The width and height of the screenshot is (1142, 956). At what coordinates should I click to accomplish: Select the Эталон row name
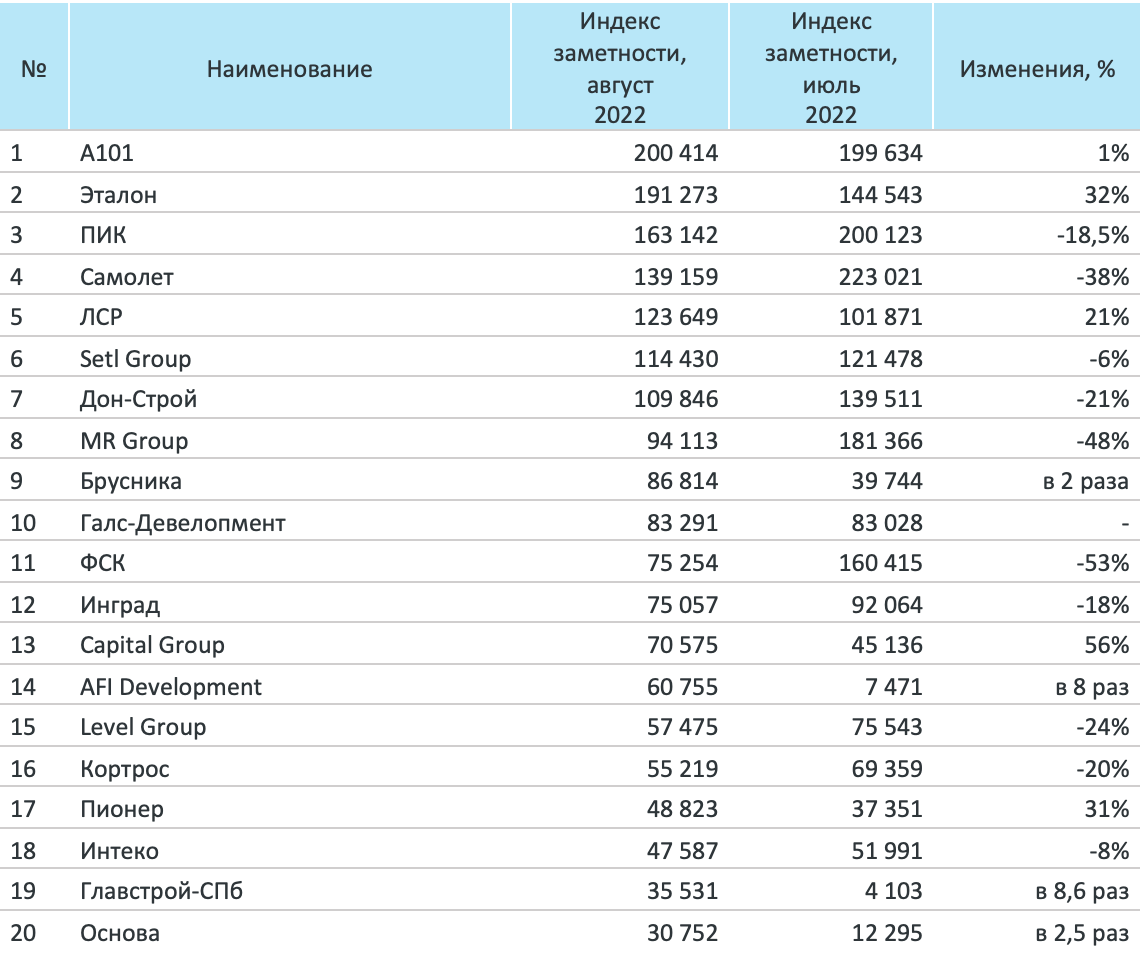pos(118,195)
